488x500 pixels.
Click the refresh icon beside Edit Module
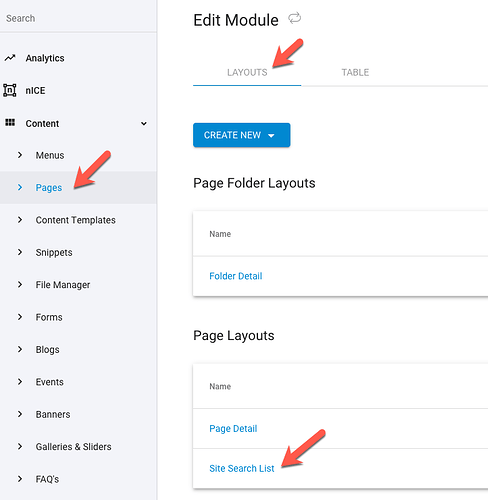point(295,18)
